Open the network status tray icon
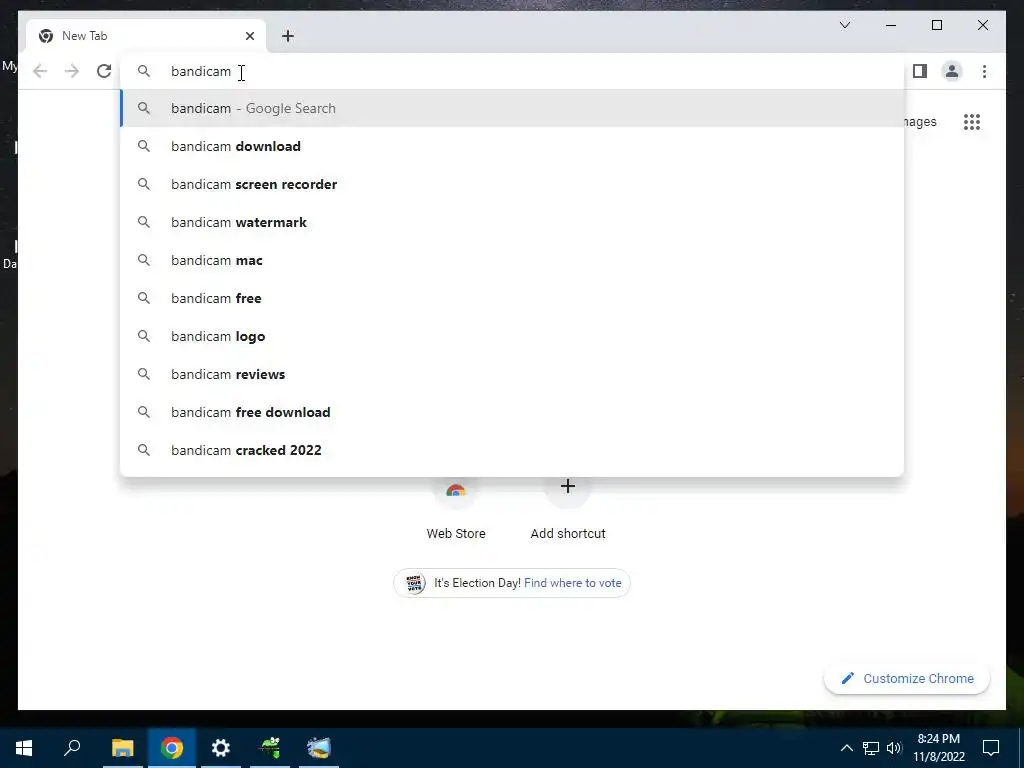The width and height of the screenshot is (1024, 768). point(871,748)
